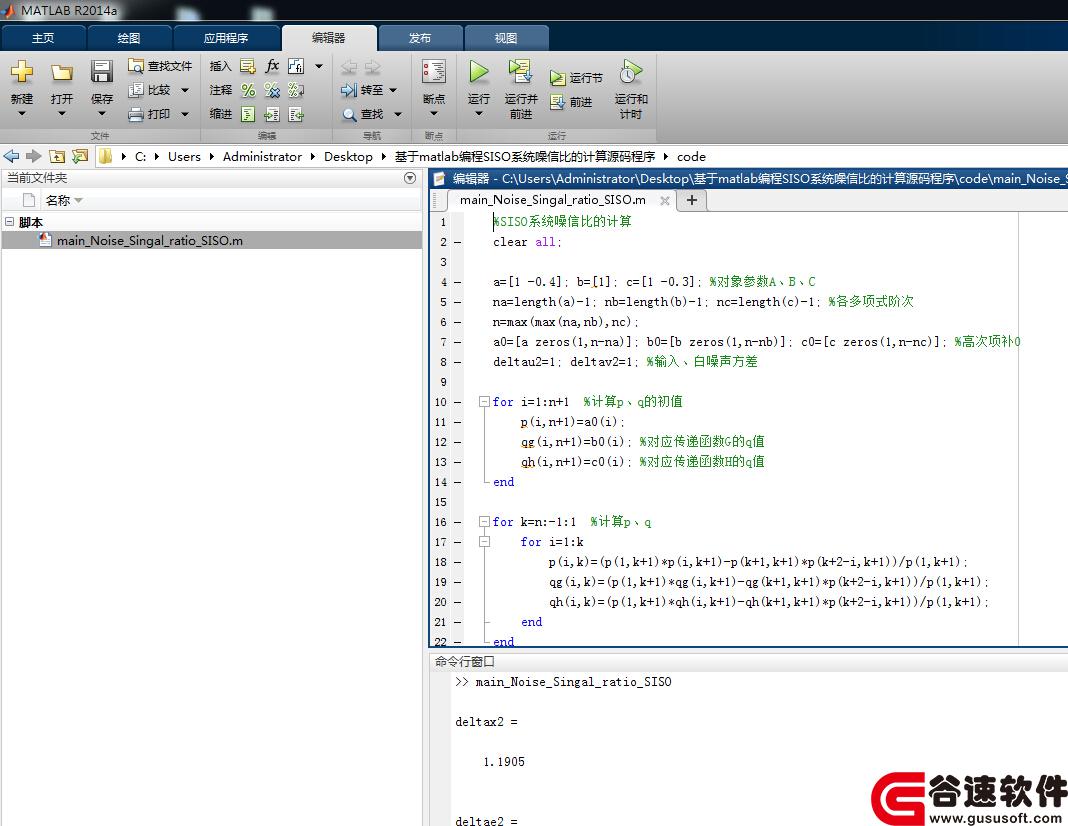Click the fx insert function icon

(x=272, y=66)
